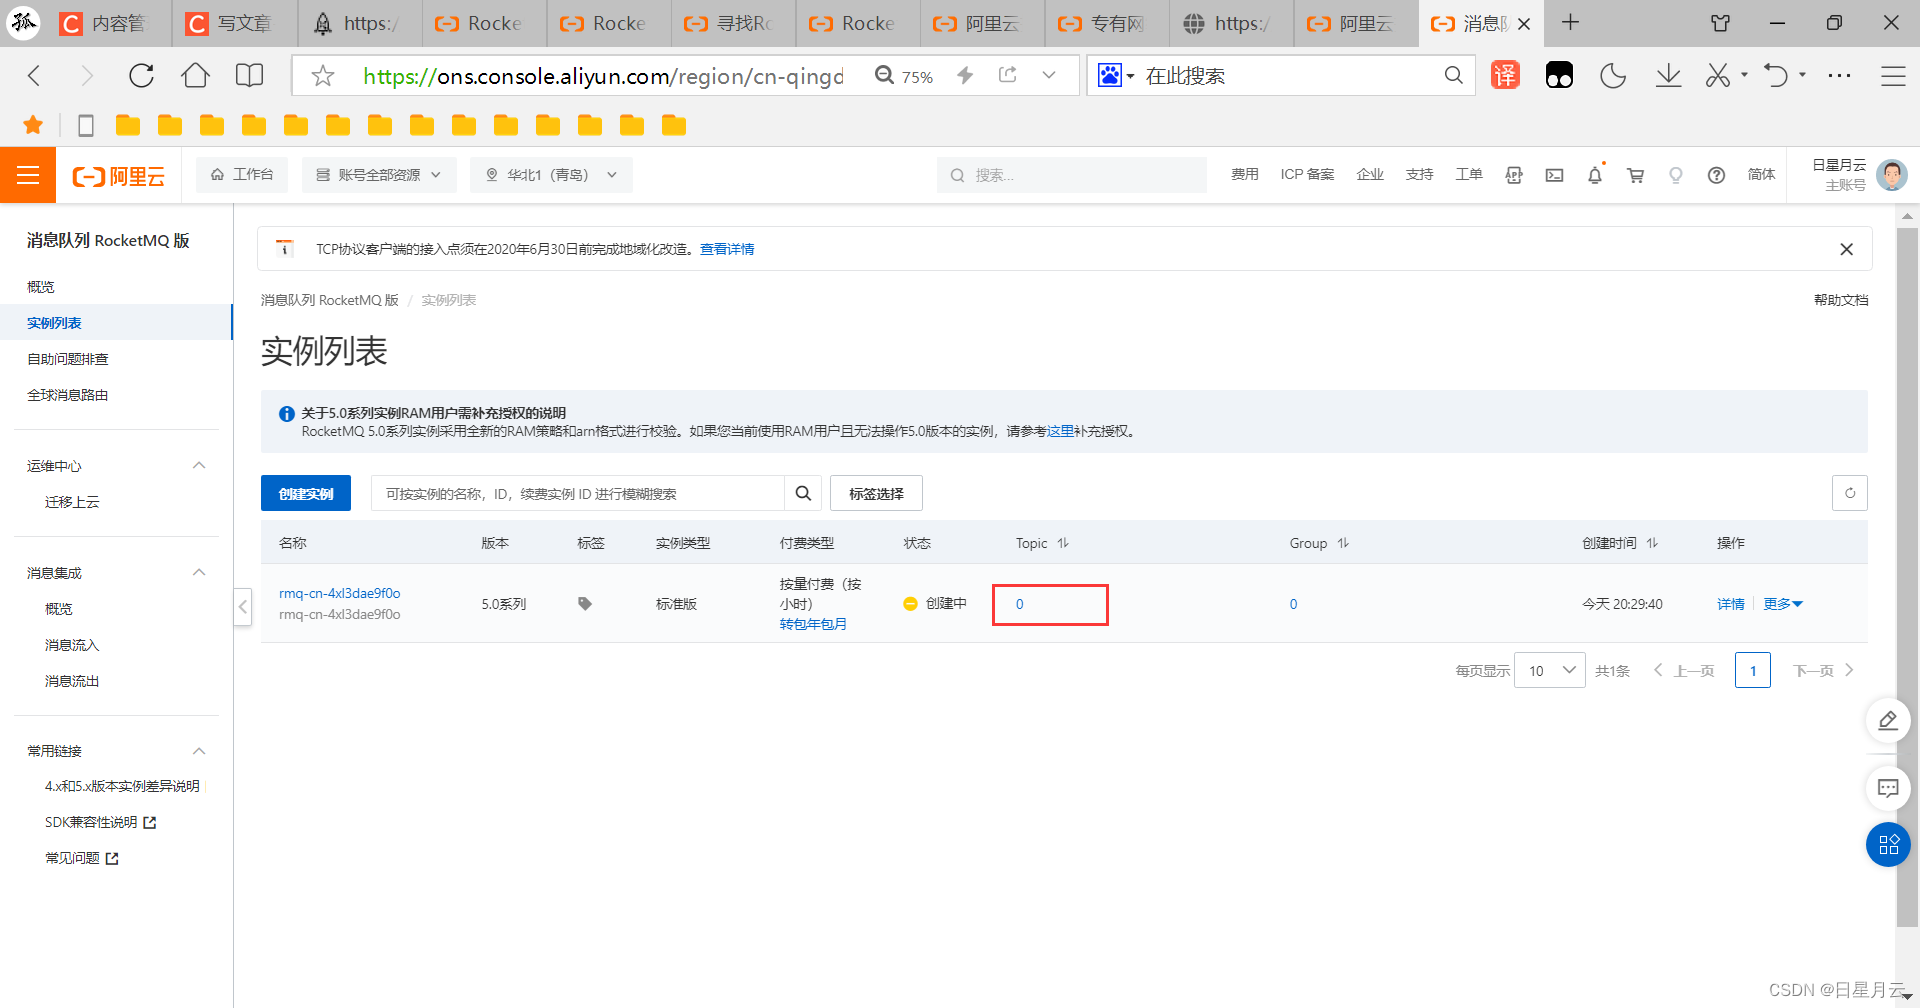Image resolution: width=1920 pixels, height=1008 pixels.
Task: Click the lightbulb suggestions icon
Action: [x=1676, y=175]
